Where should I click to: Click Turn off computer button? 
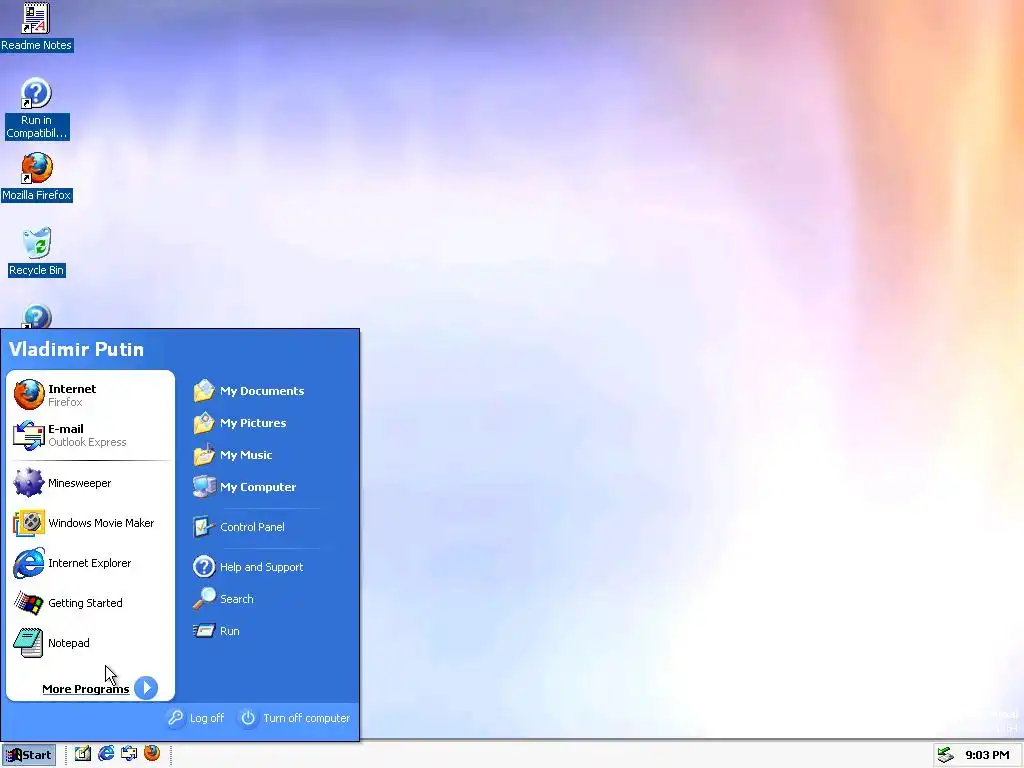(295, 718)
